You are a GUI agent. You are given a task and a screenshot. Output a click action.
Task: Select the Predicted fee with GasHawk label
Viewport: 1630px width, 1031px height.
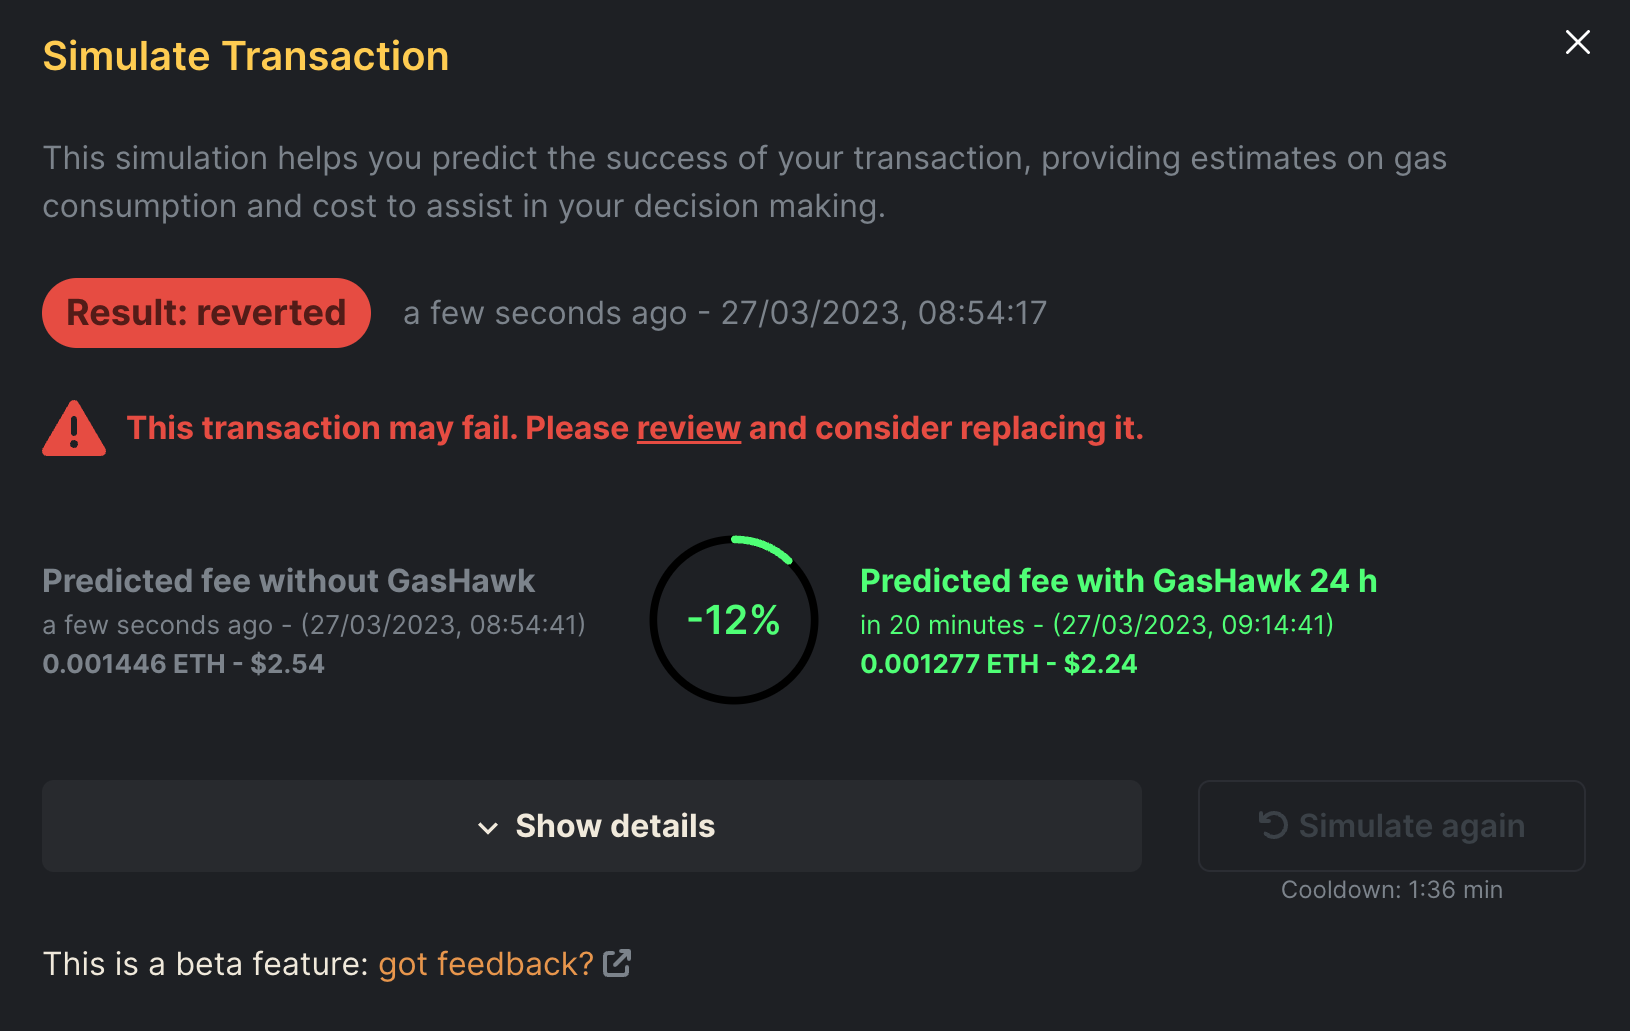(x=1119, y=580)
